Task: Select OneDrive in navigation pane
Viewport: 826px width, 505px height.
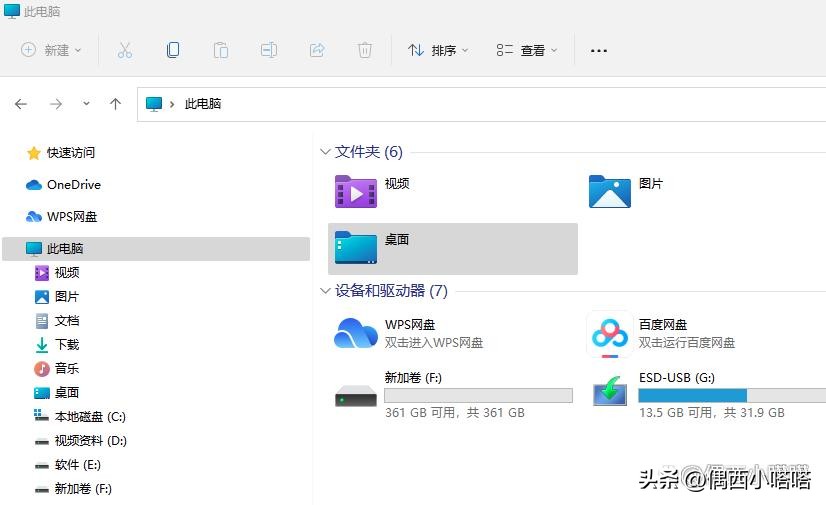Action: [x=63, y=185]
